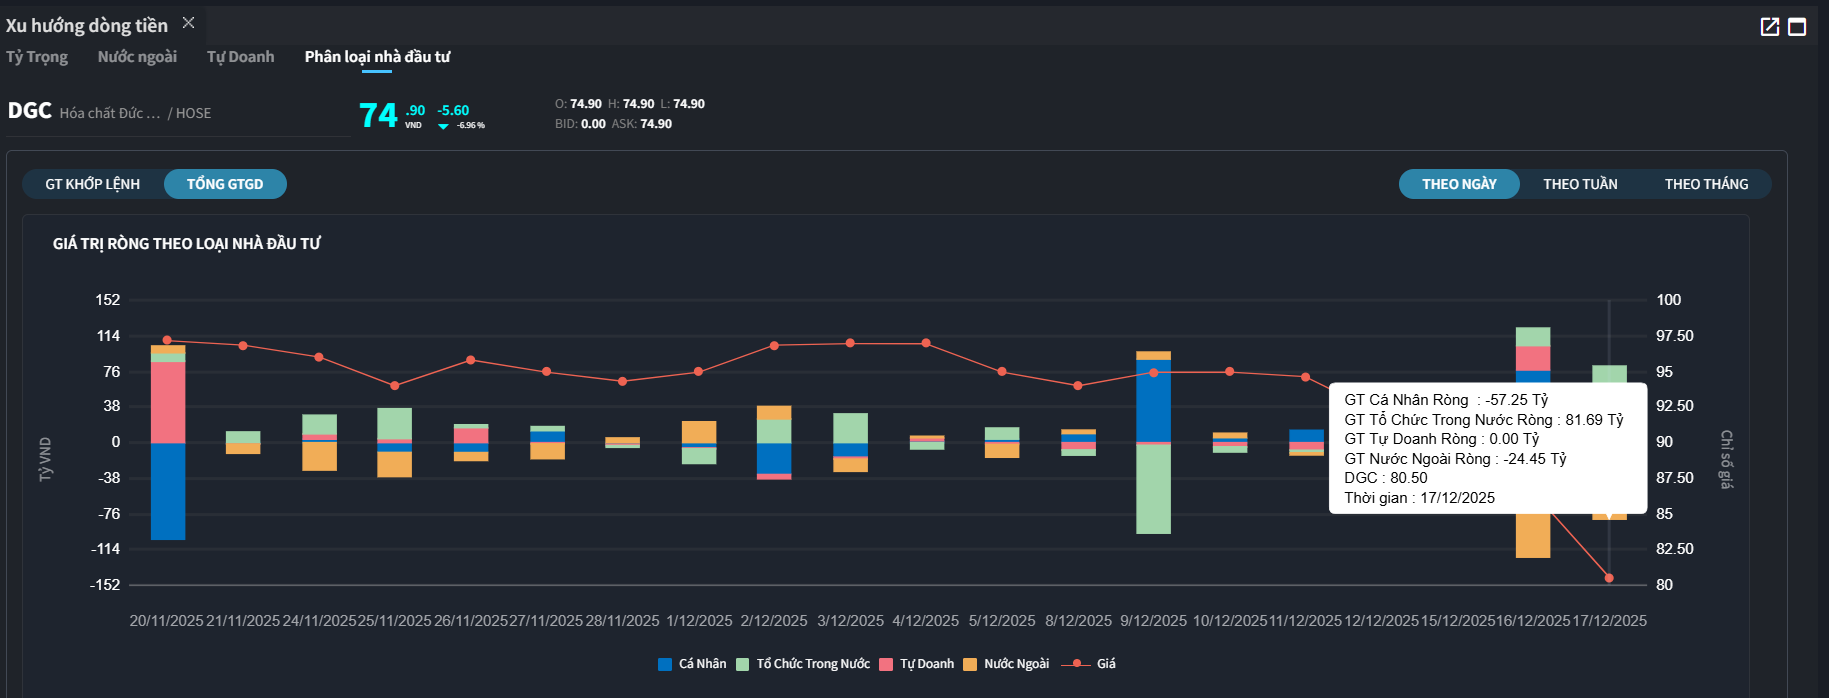Click the DGC ticker symbol

tap(29, 111)
